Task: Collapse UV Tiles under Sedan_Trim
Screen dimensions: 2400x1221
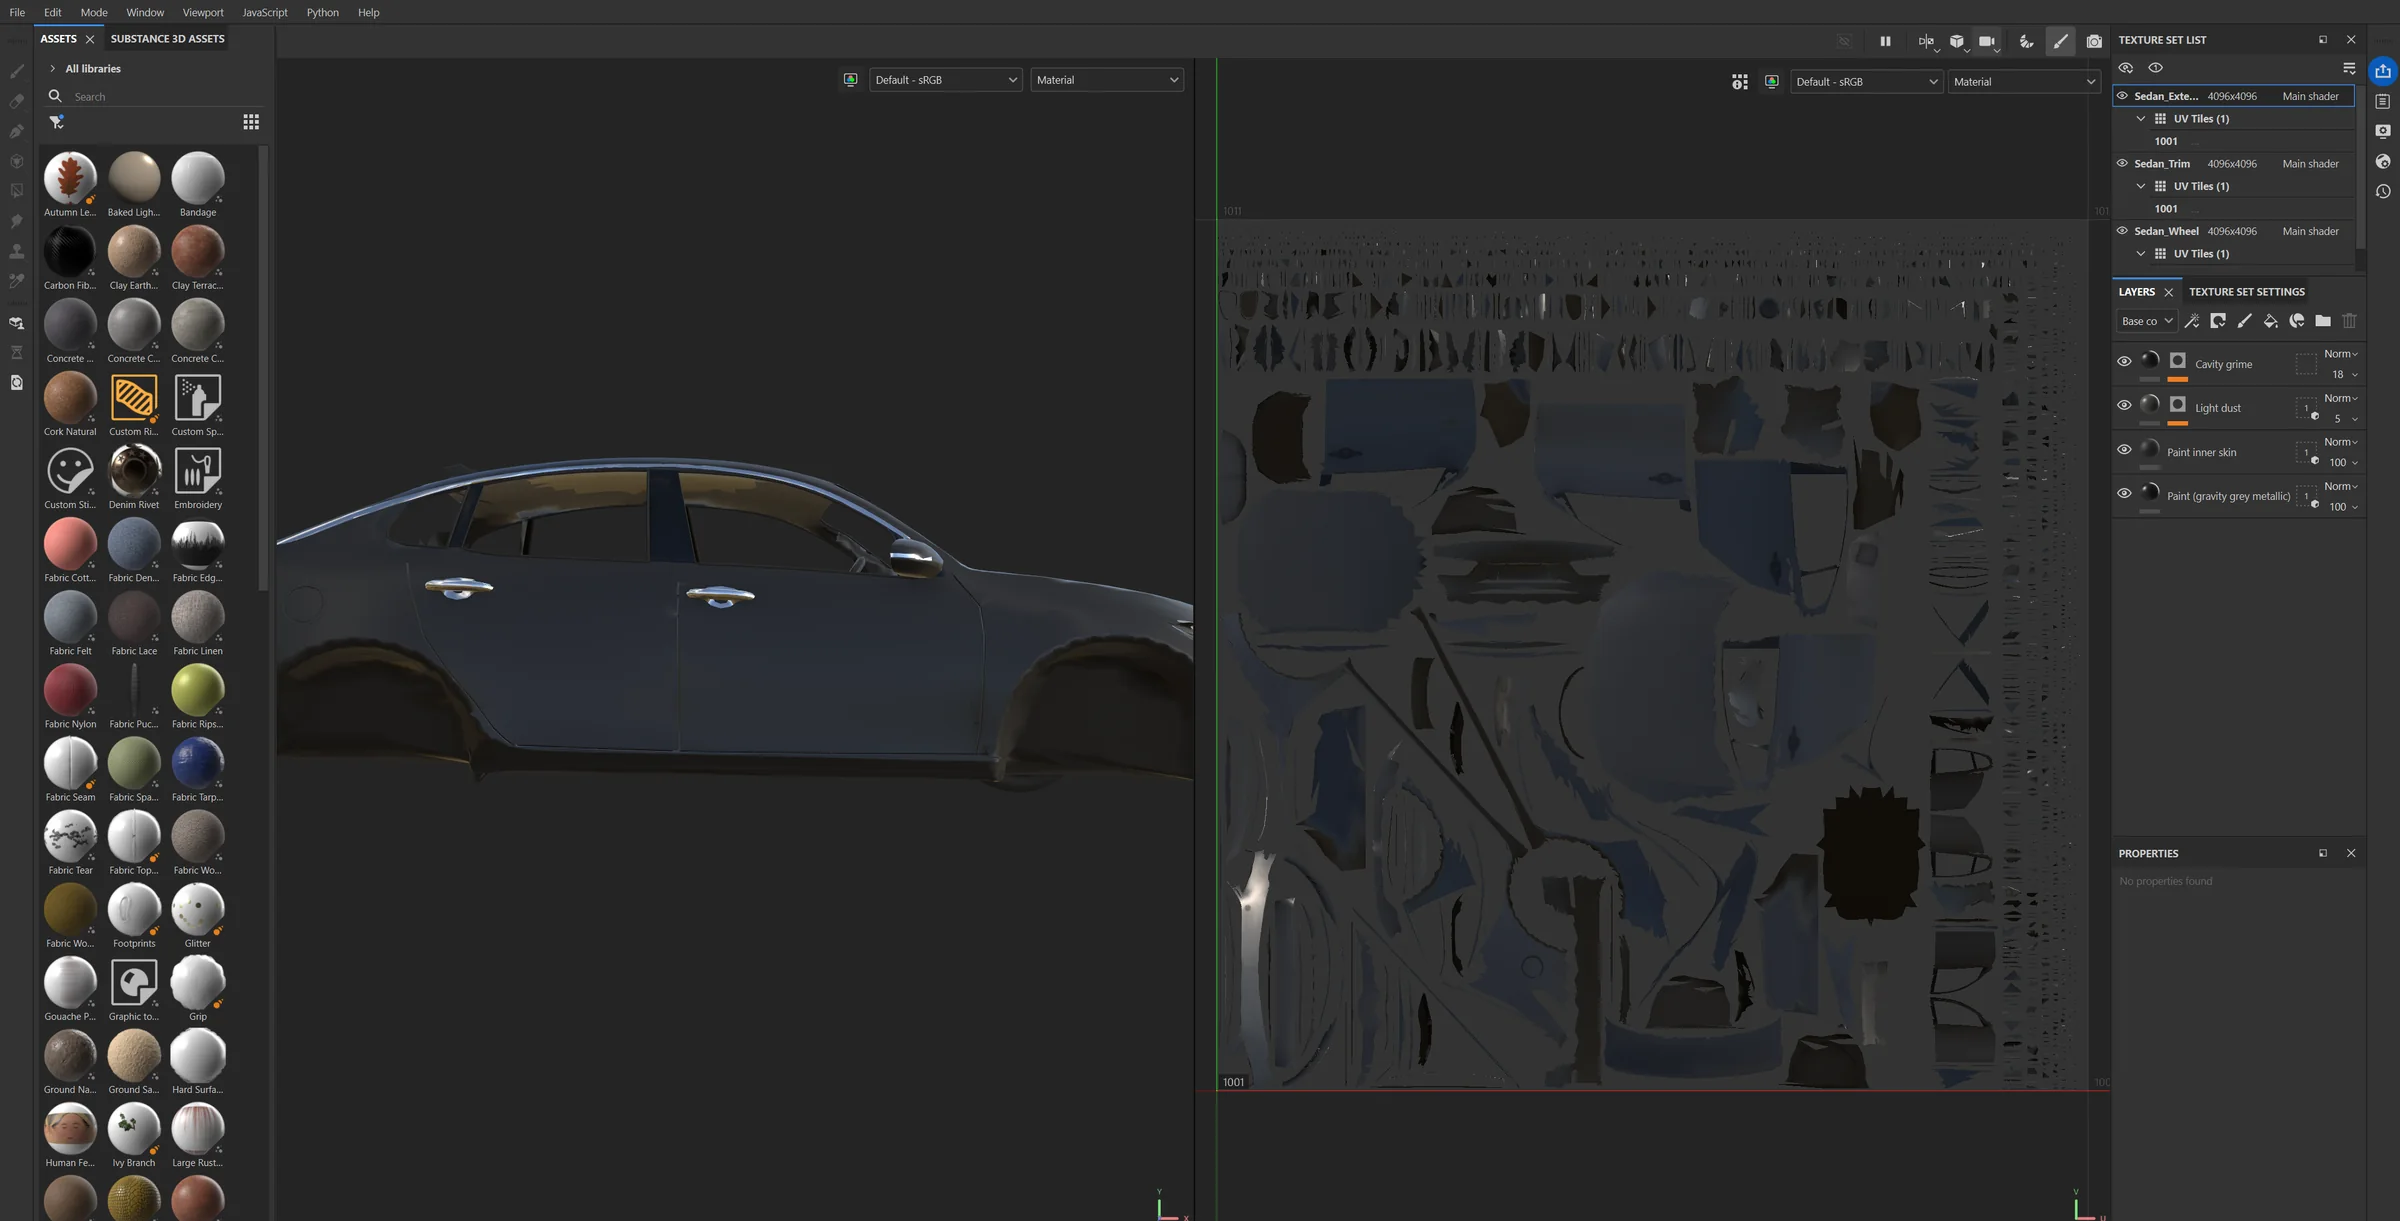Action: pos(2141,186)
